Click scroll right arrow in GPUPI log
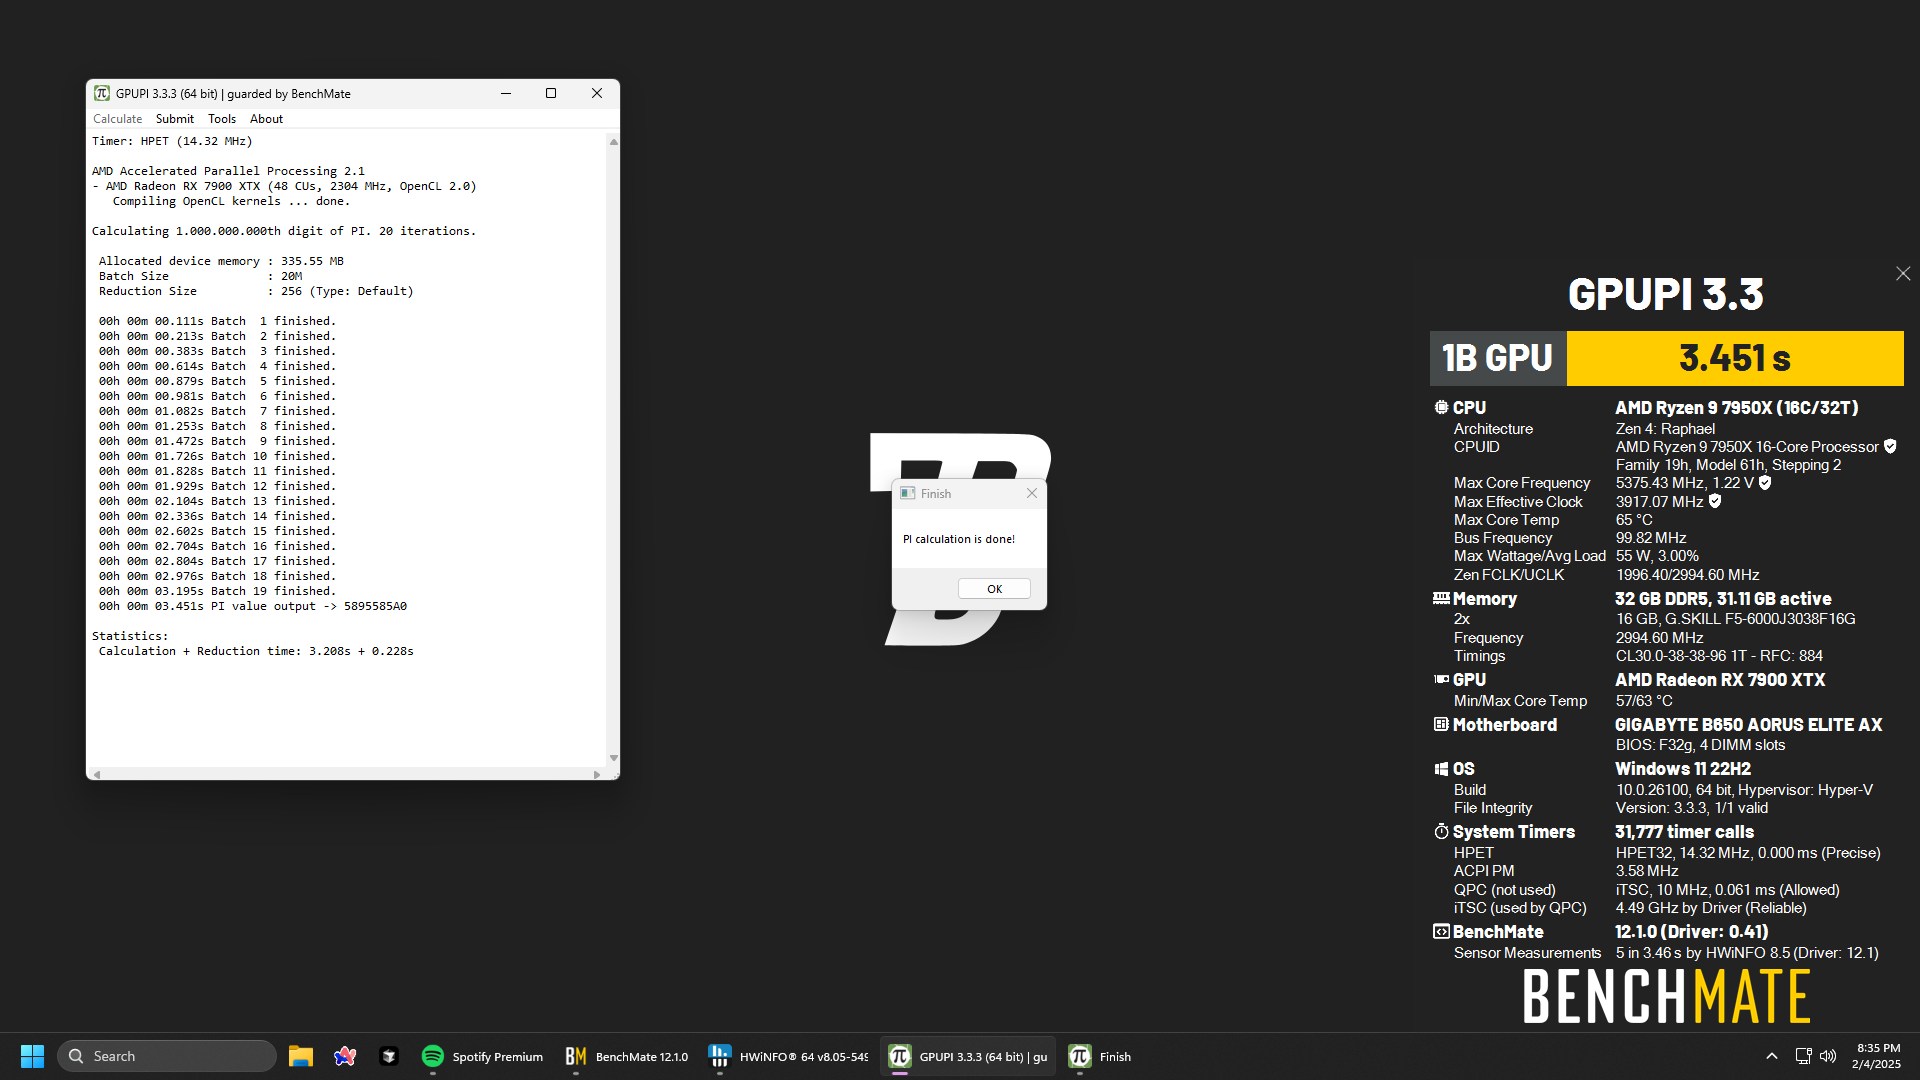 click(x=597, y=774)
